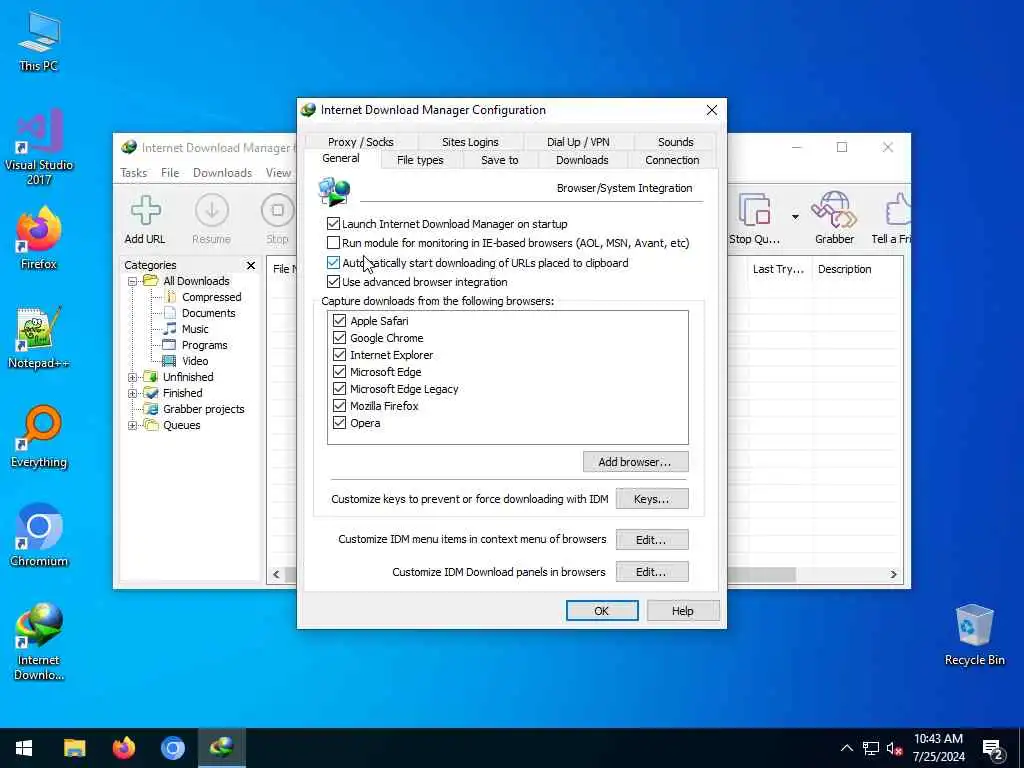Switch to the Proxy / Socks tab
Viewport: 1024px width, 768px height.
360,142
